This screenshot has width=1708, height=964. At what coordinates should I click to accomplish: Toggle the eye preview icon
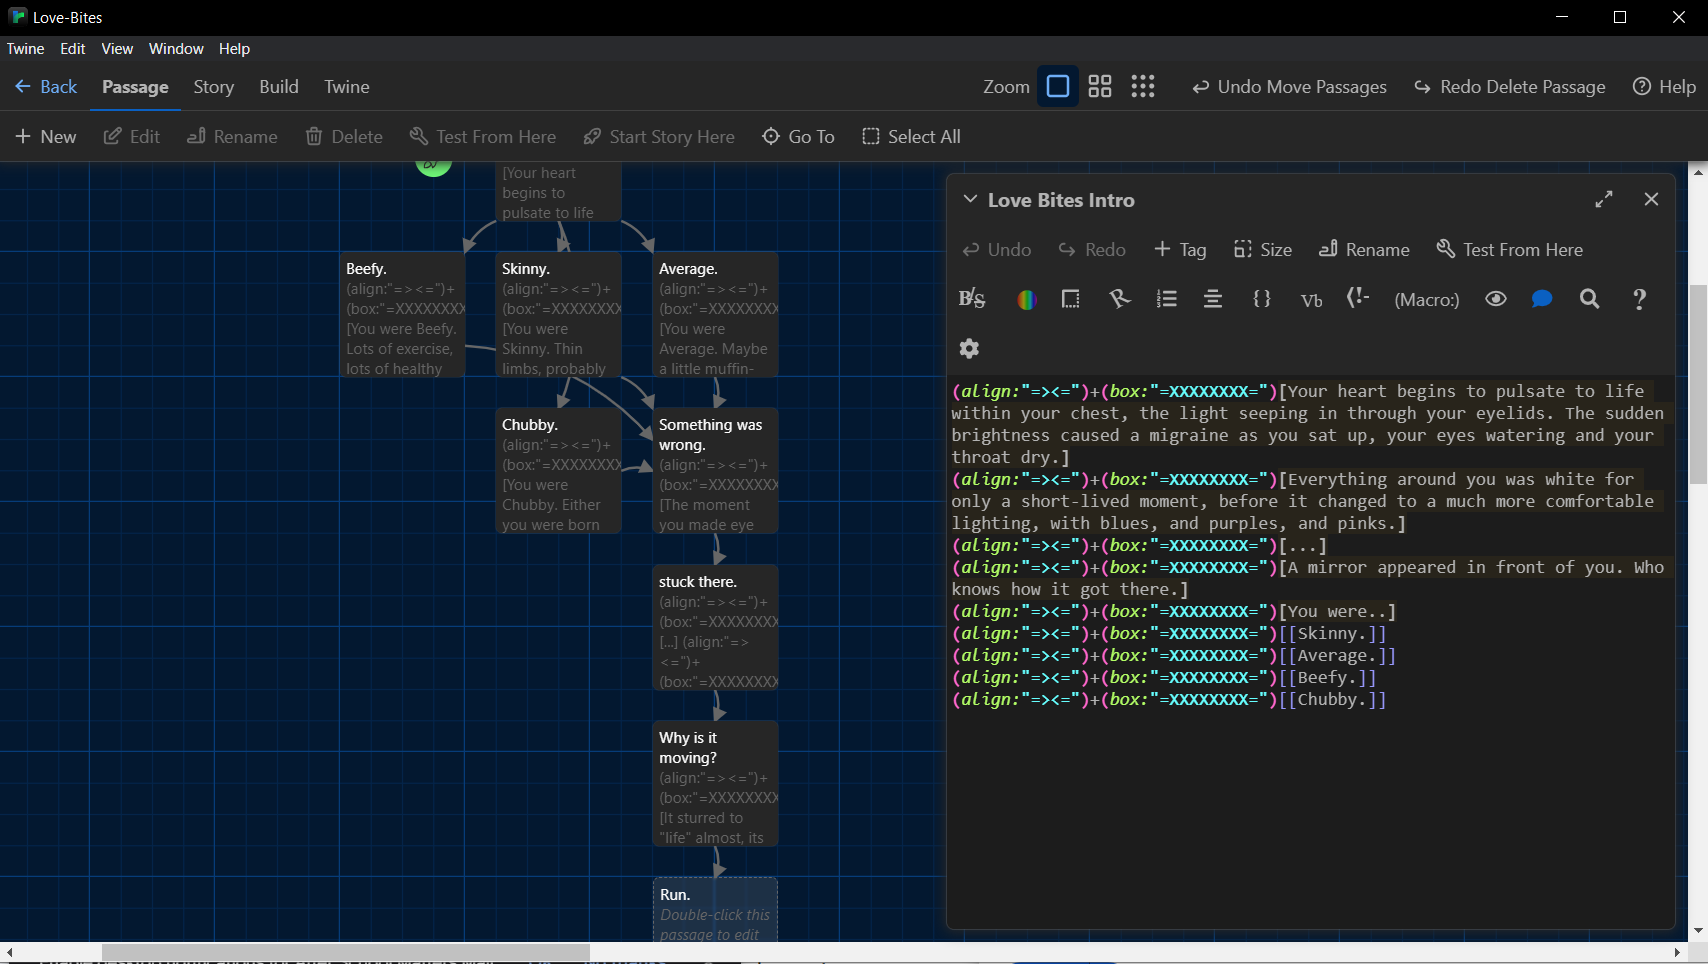[x=1495, y=299]
